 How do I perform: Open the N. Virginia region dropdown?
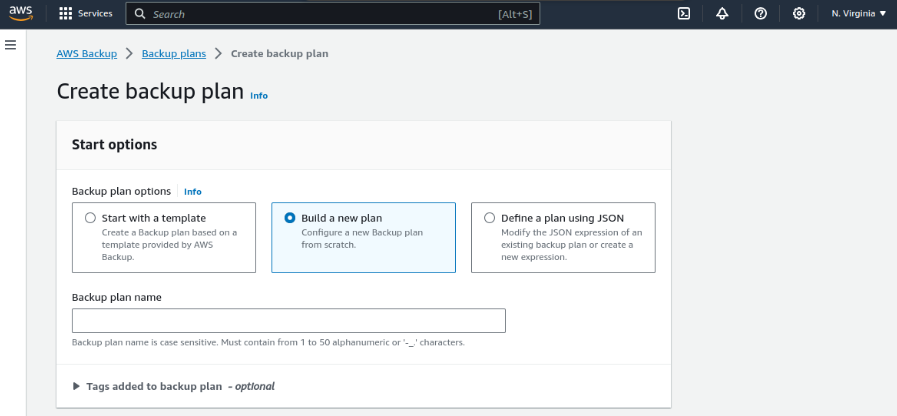pyautogui.click(x=859, y=14)
